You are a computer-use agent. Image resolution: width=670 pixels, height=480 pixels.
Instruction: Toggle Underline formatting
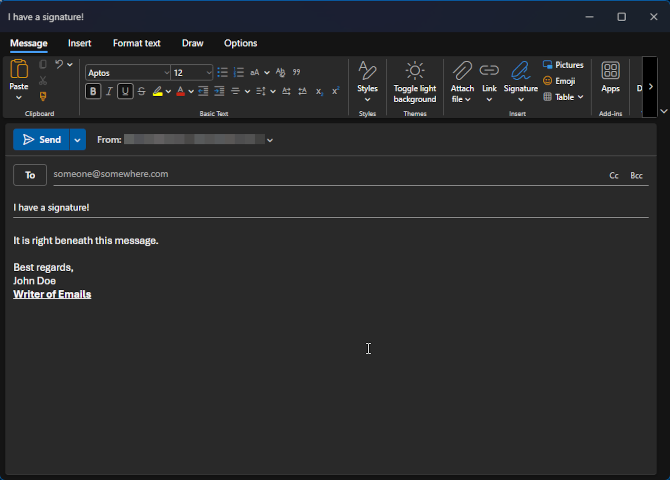point(125,91)
